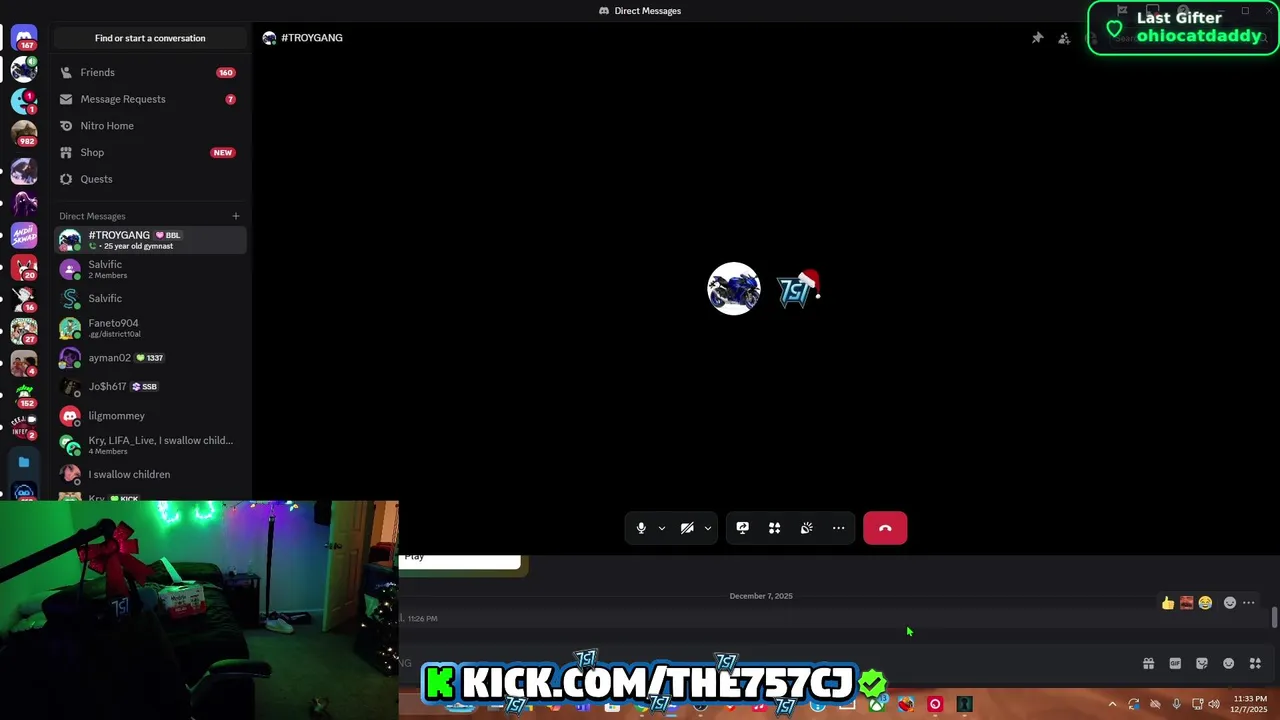This screenshot has width=1280, height=720.
Task: Click December 7, 2025 date divider
Action: click(x=761, y=596)
